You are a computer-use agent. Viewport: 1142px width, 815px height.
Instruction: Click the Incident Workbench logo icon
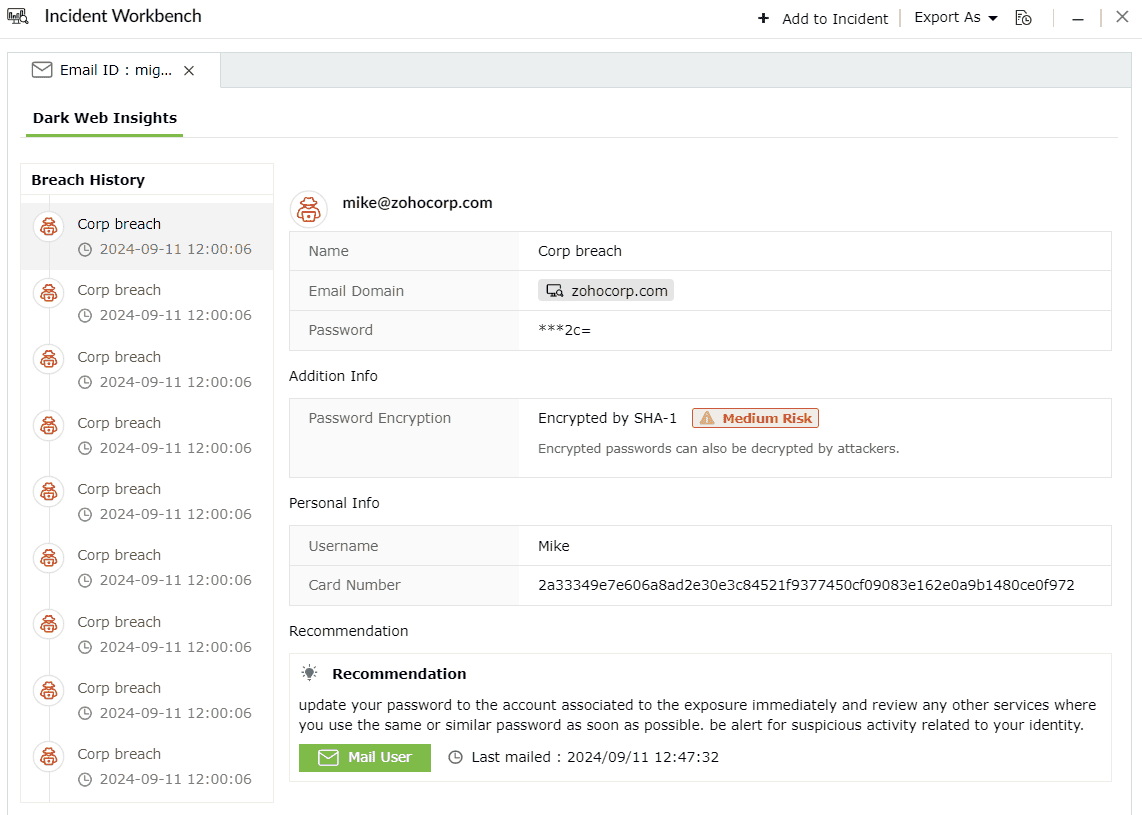(x=18, y=16)
